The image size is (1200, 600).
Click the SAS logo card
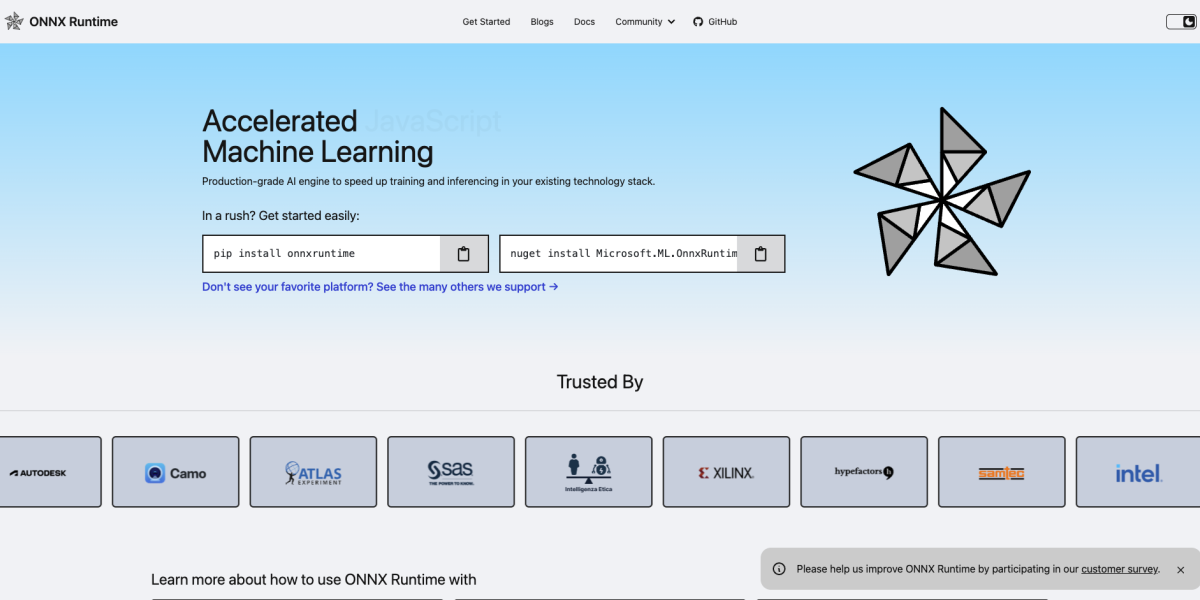451,472
